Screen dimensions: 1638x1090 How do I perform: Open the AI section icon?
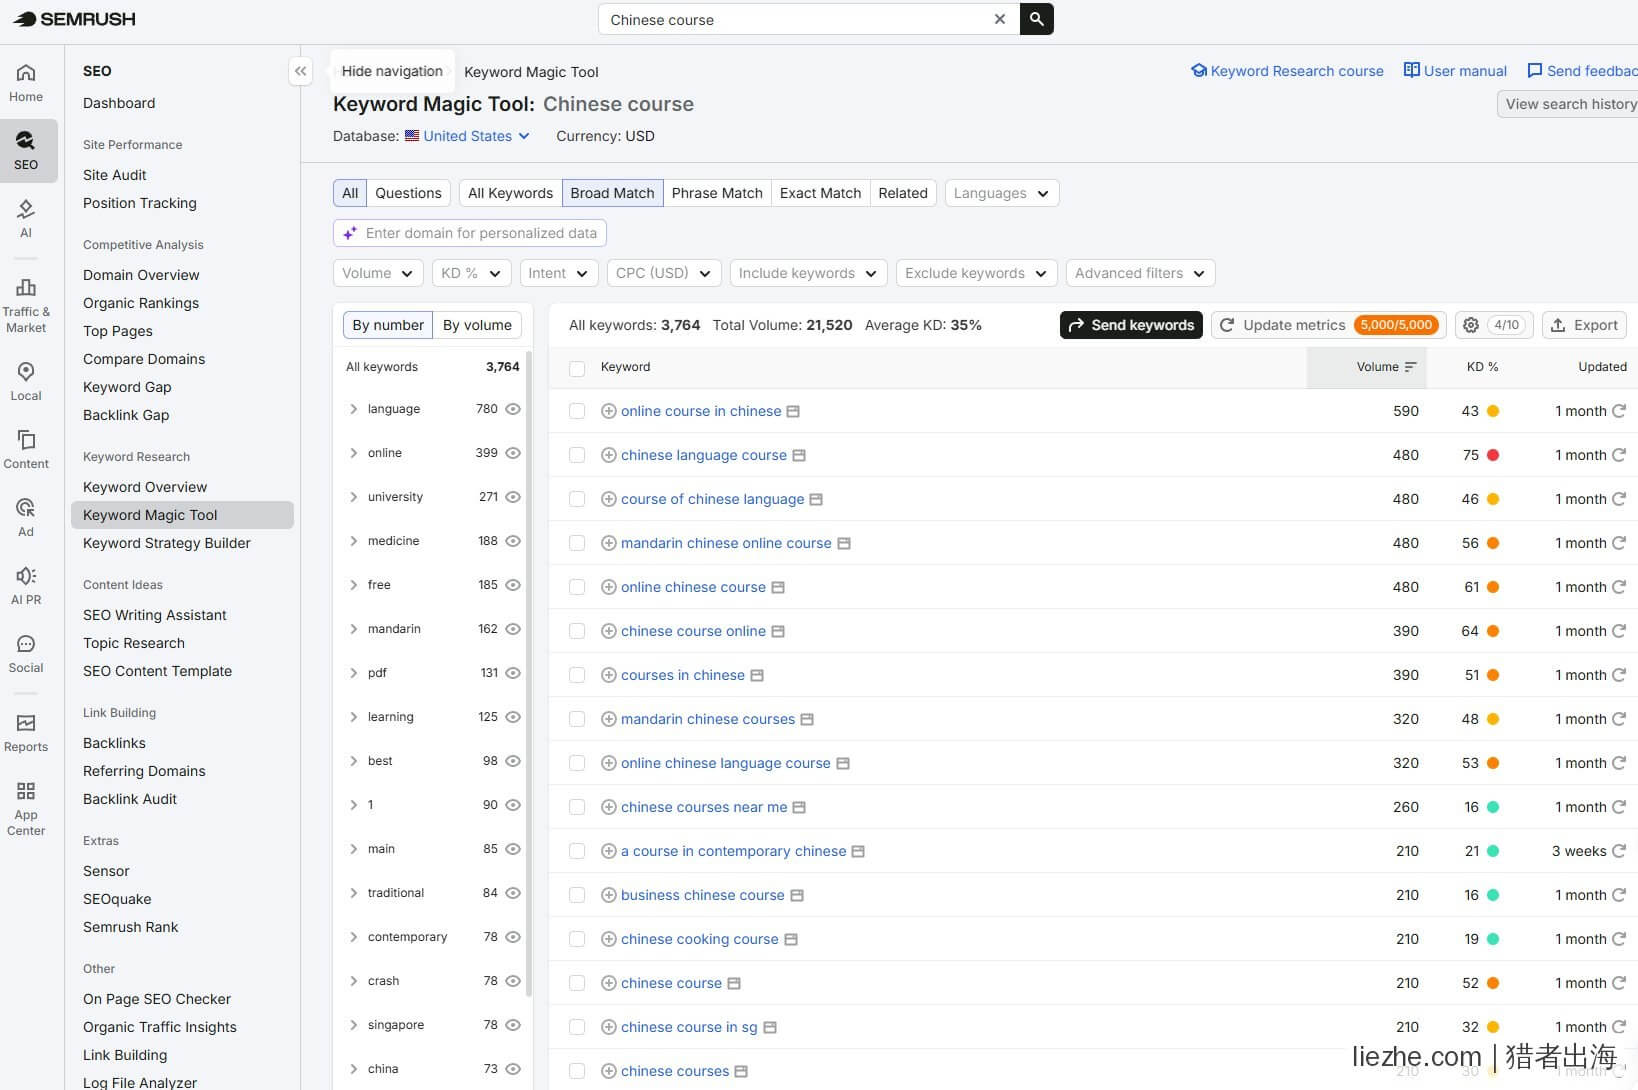point(26,218)
